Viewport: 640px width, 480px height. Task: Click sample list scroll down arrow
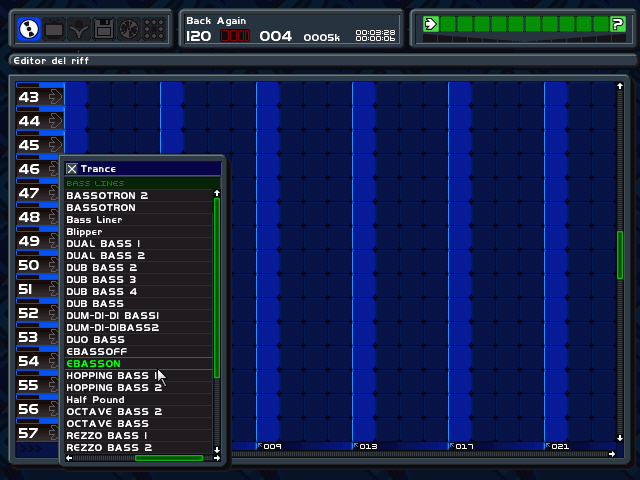(x=217, y=450)
